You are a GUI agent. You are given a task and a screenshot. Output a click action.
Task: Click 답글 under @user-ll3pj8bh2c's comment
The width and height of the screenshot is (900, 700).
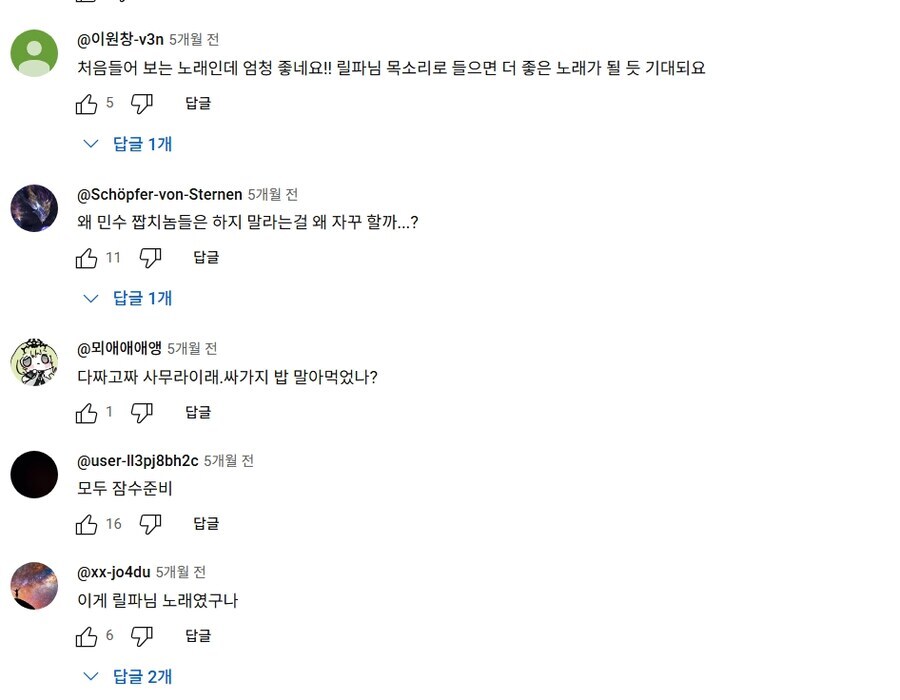[205, 523]
